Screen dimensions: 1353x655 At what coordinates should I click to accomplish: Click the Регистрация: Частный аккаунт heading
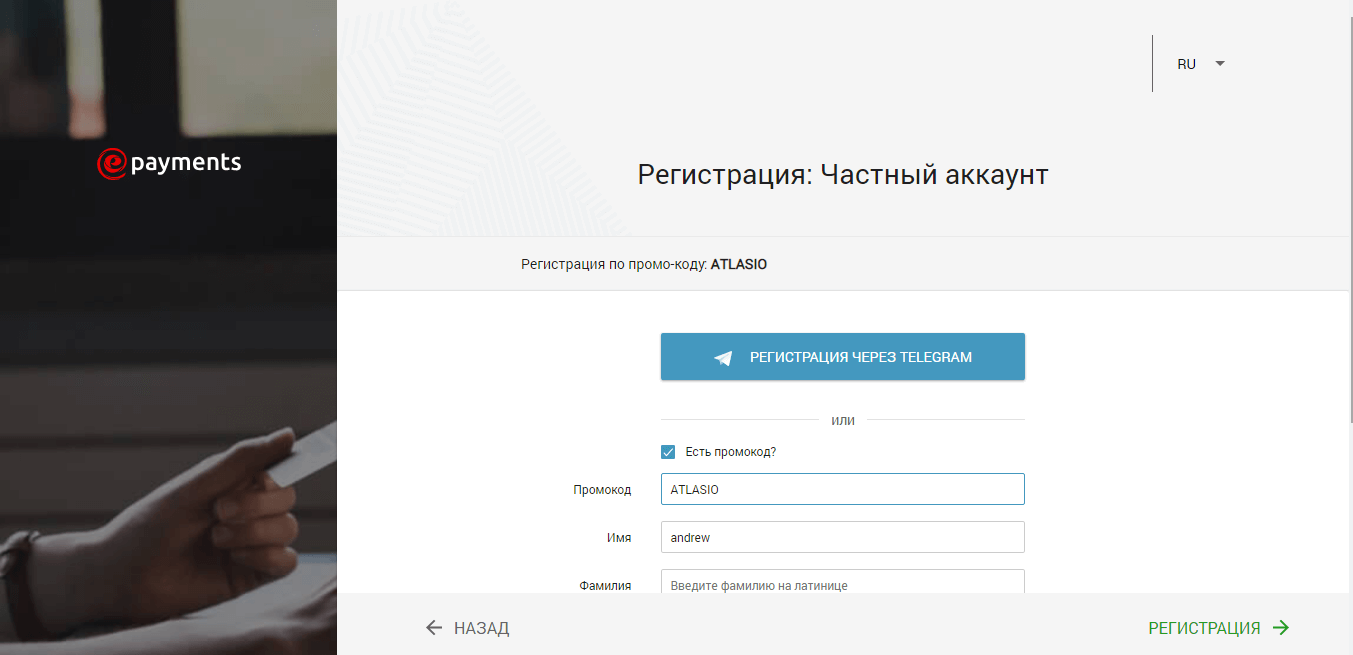[x=842, y=175]
